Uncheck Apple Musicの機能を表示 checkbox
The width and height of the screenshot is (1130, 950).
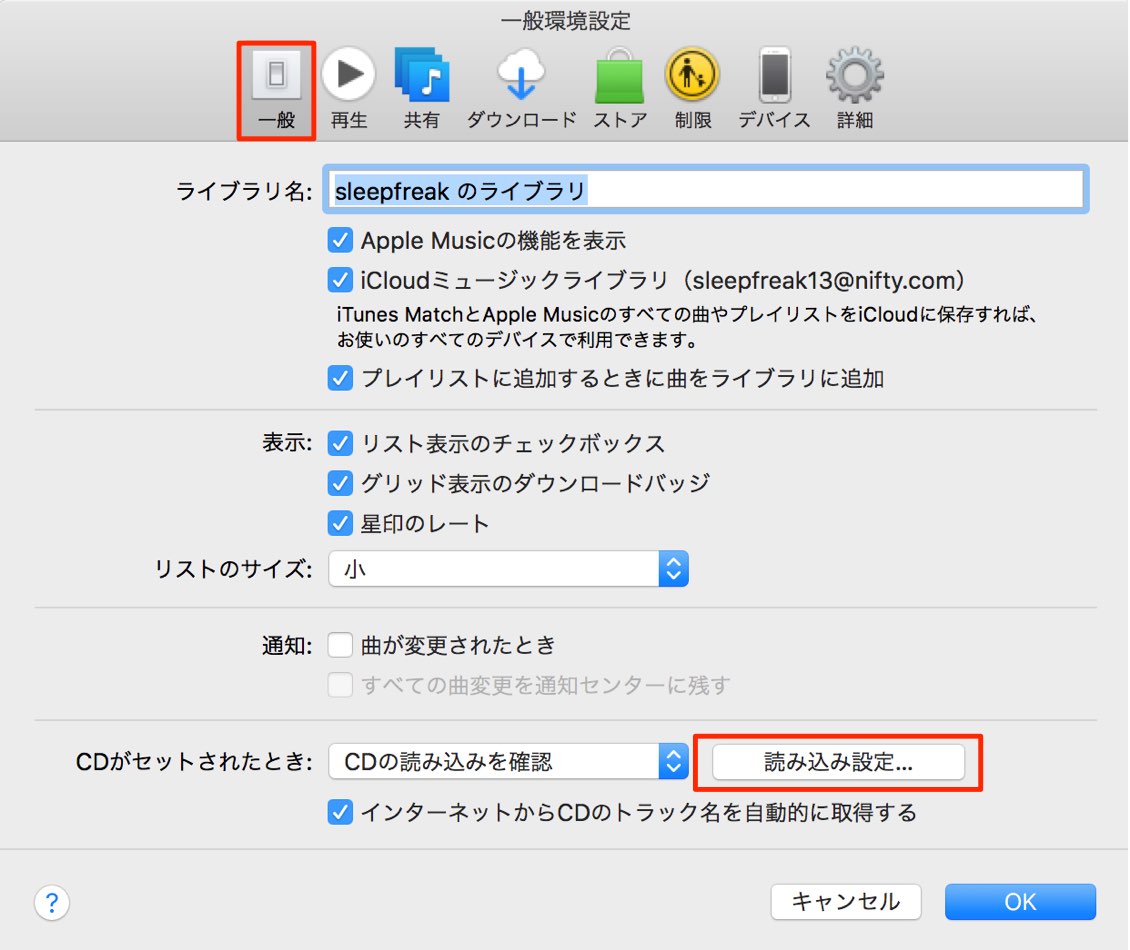point(340,240)
